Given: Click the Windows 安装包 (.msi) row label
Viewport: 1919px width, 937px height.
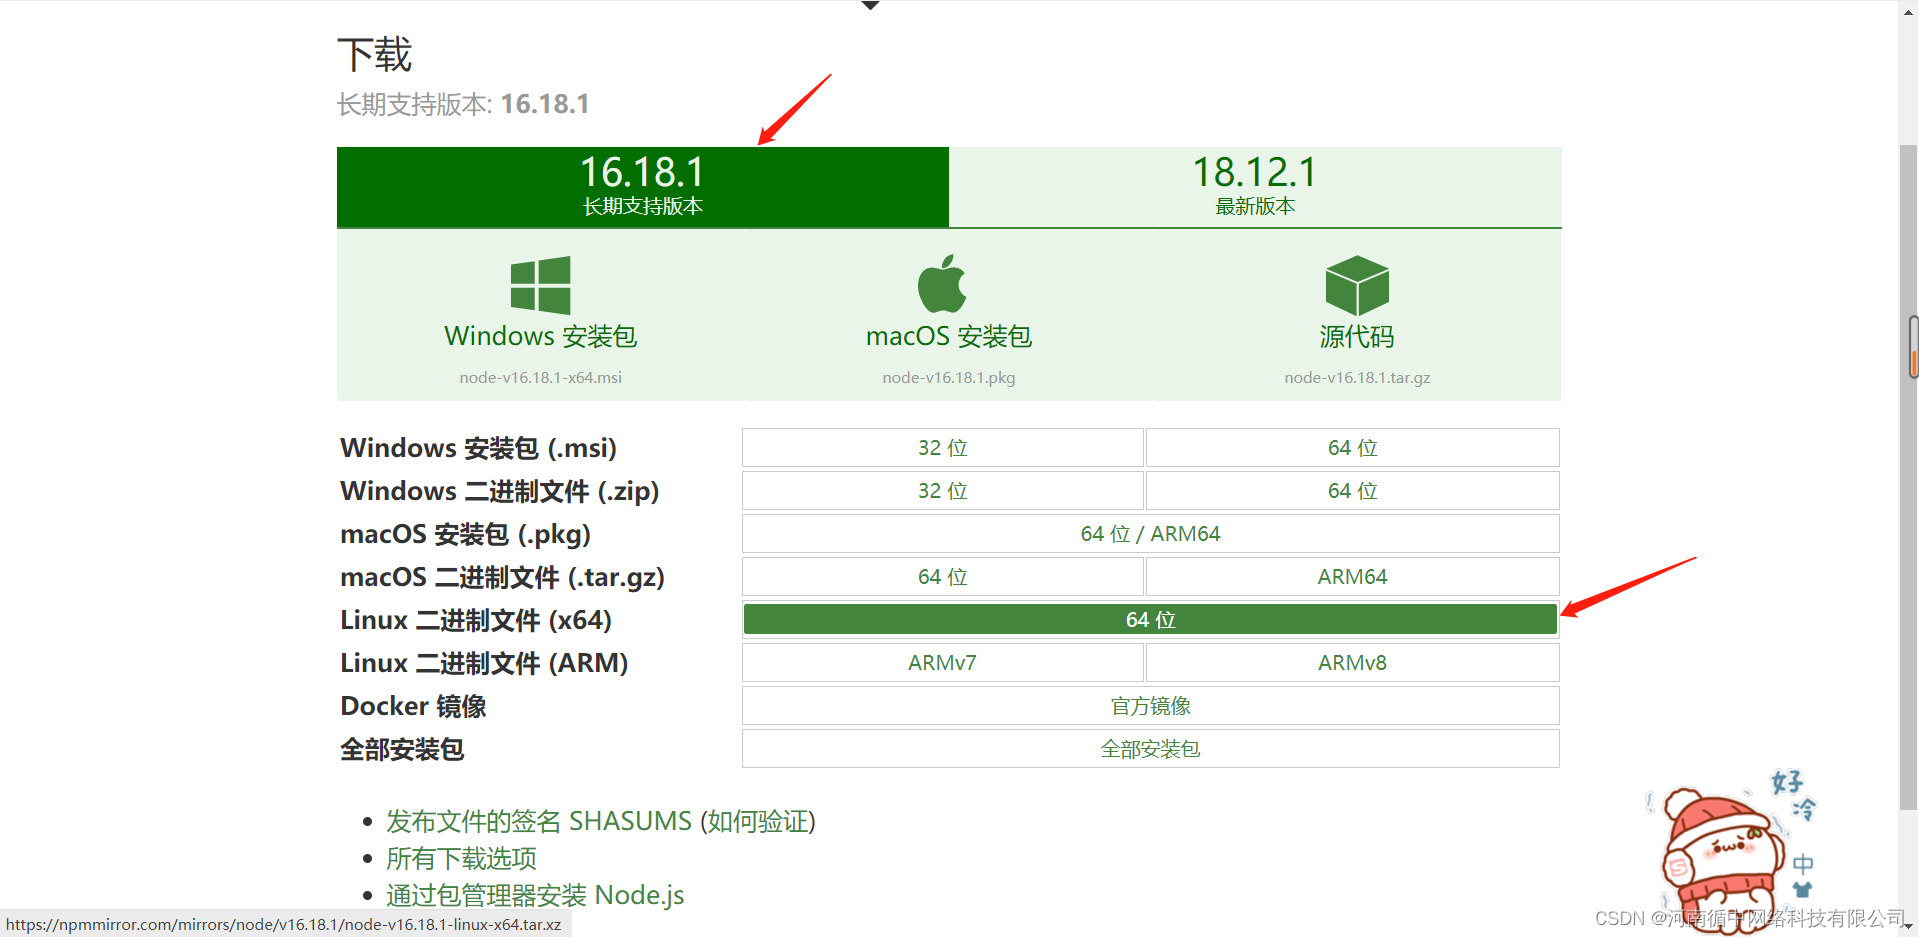Looking at the screenshot, I should [x=479, y=448].
